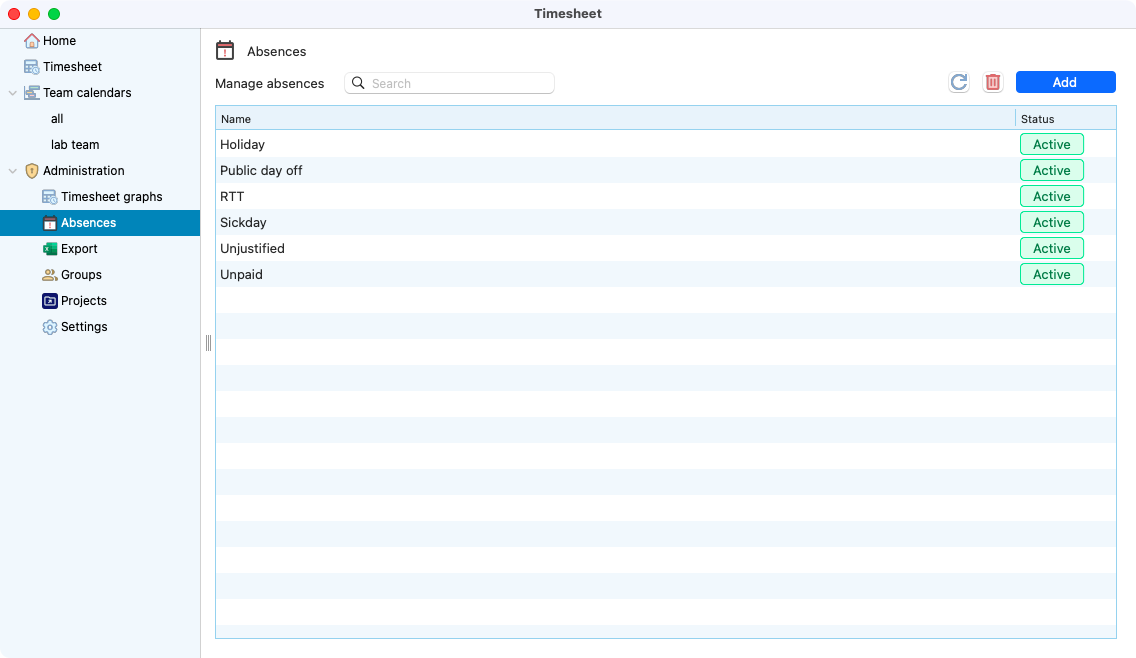Click the Export spreadsheet icon

[x=49, y=249]
